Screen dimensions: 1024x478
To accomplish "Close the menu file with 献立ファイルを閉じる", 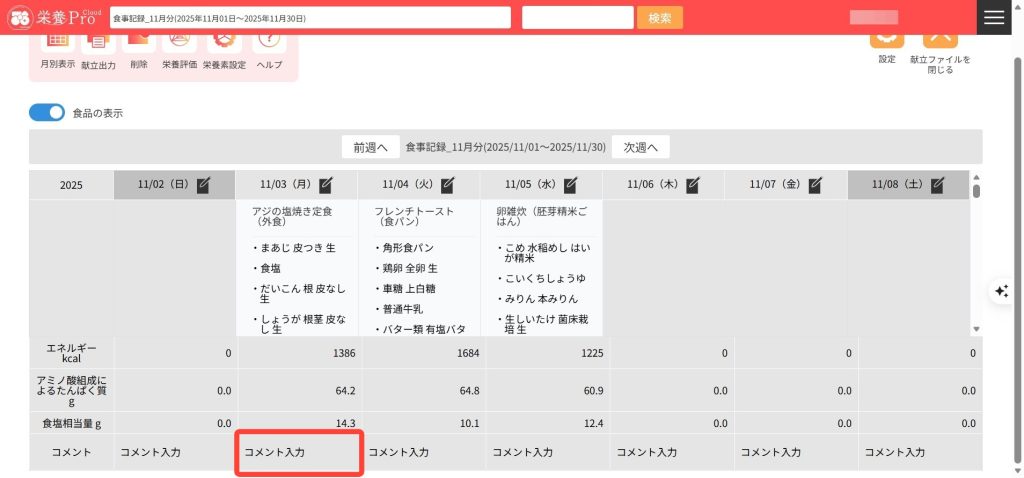I will pyautogui.click(x=939, y=38).
